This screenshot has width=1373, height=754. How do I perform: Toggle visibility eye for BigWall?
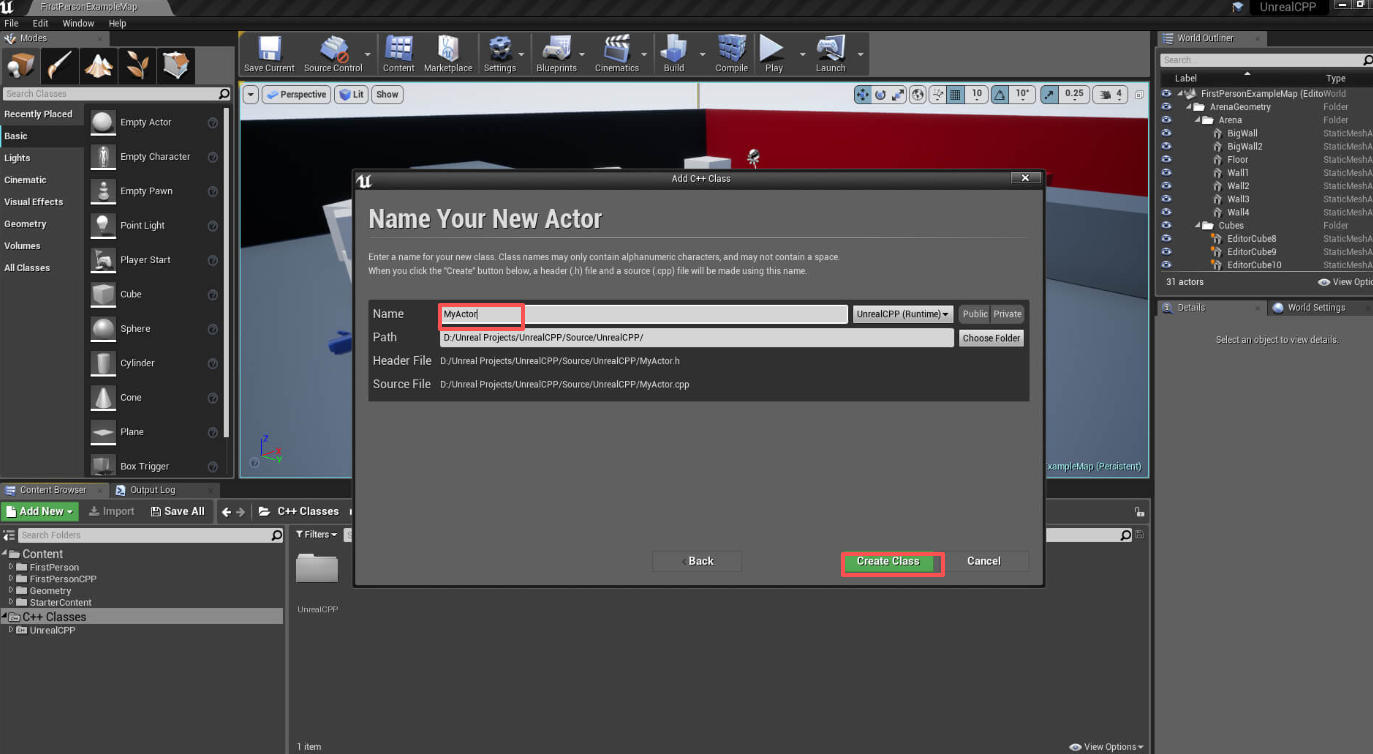[x=1166, y=133]
